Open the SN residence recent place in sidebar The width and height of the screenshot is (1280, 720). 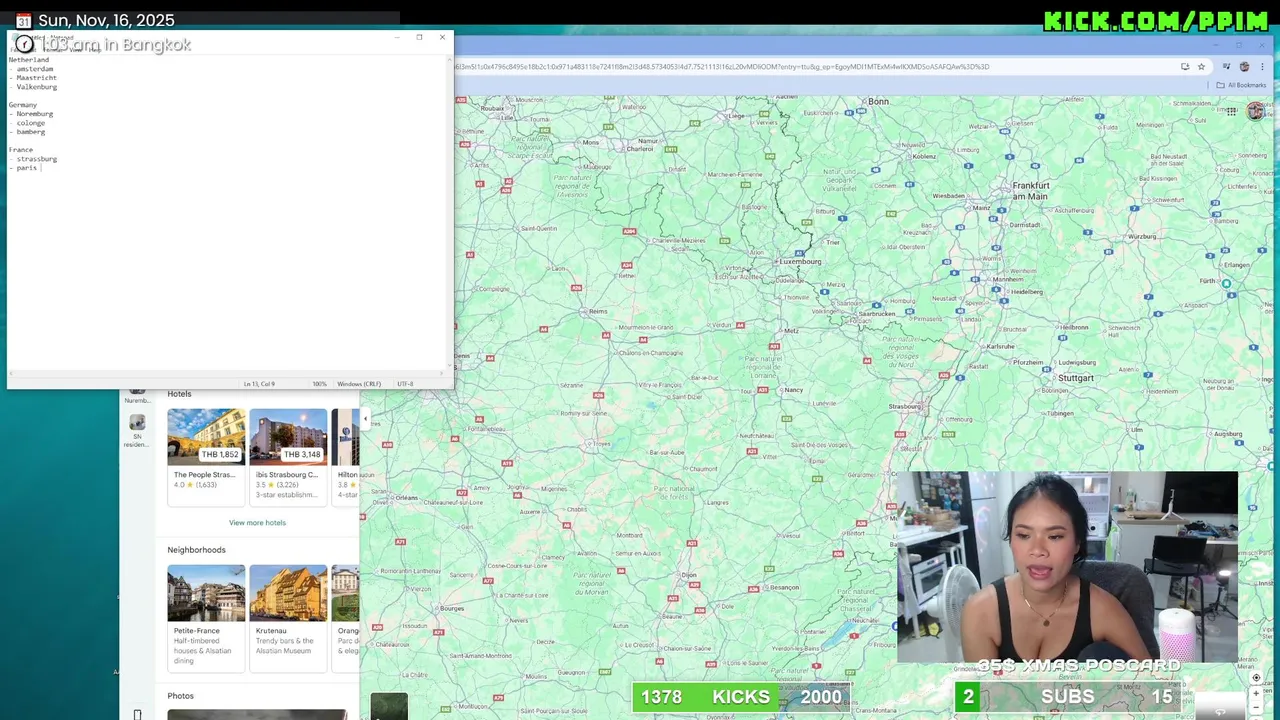[x=137, y=431]
